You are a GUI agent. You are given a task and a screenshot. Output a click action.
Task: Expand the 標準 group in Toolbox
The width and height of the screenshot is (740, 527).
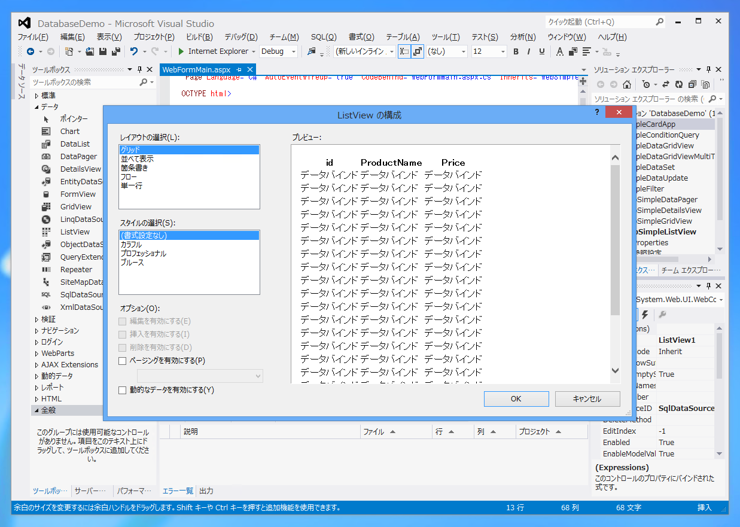[37, 95]
